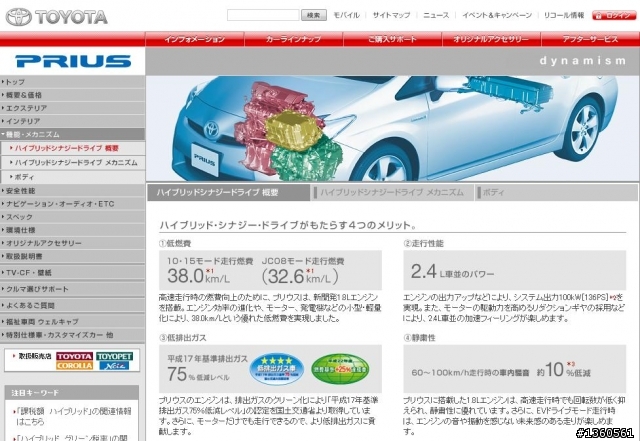Viewport: 640px width, 441px height.
Task: Click the Toyota logo at top left
Action: point(57,17)
